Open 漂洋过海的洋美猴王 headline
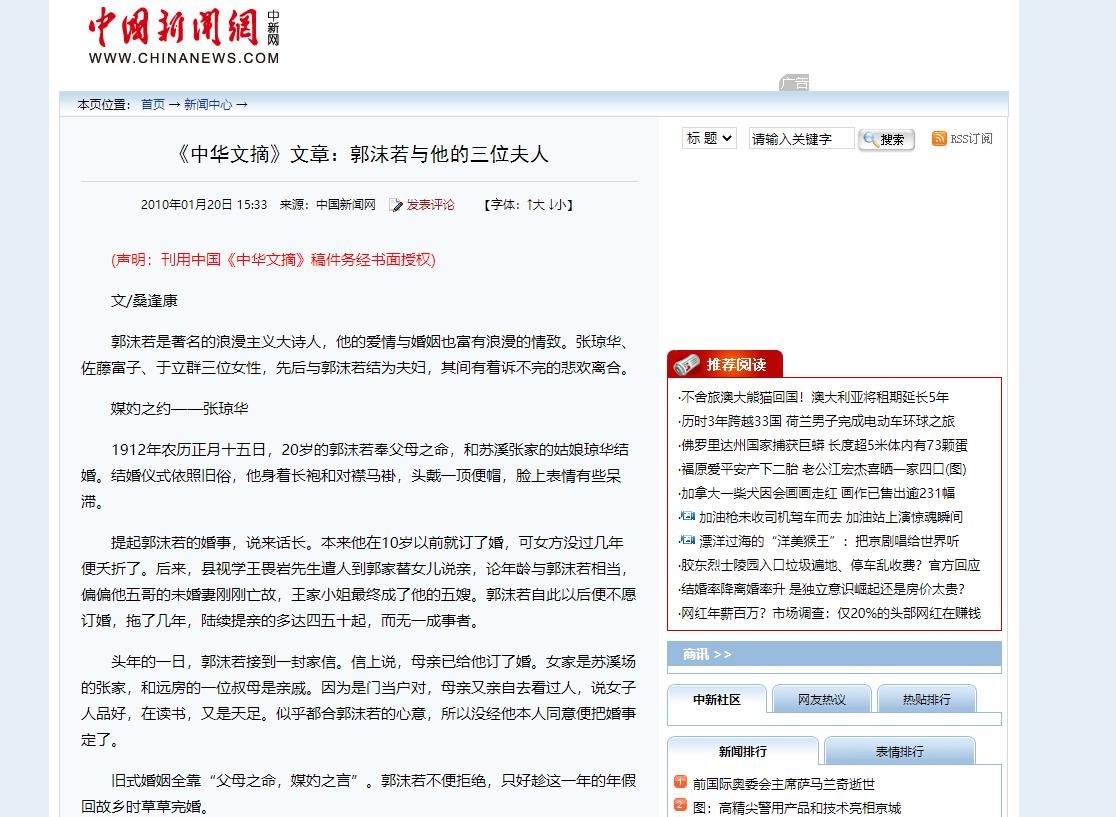 pyautogui.click(x=829, y=541)
